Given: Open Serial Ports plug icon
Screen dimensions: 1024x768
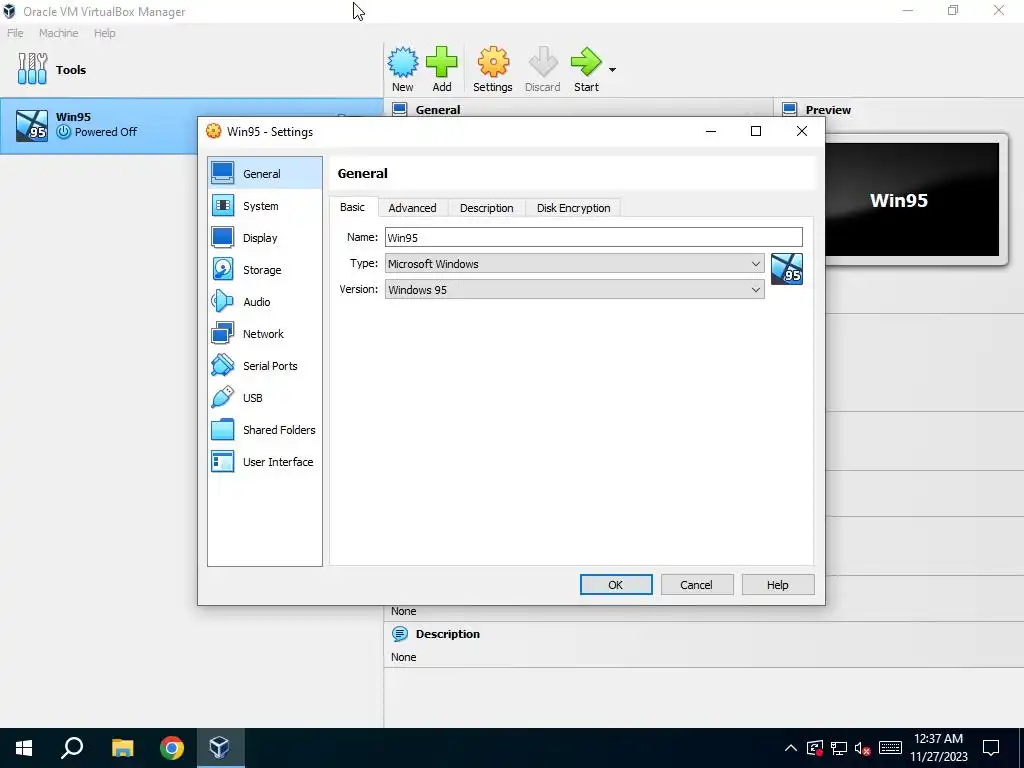Looking at the screenshot, I should pos(223,365).
